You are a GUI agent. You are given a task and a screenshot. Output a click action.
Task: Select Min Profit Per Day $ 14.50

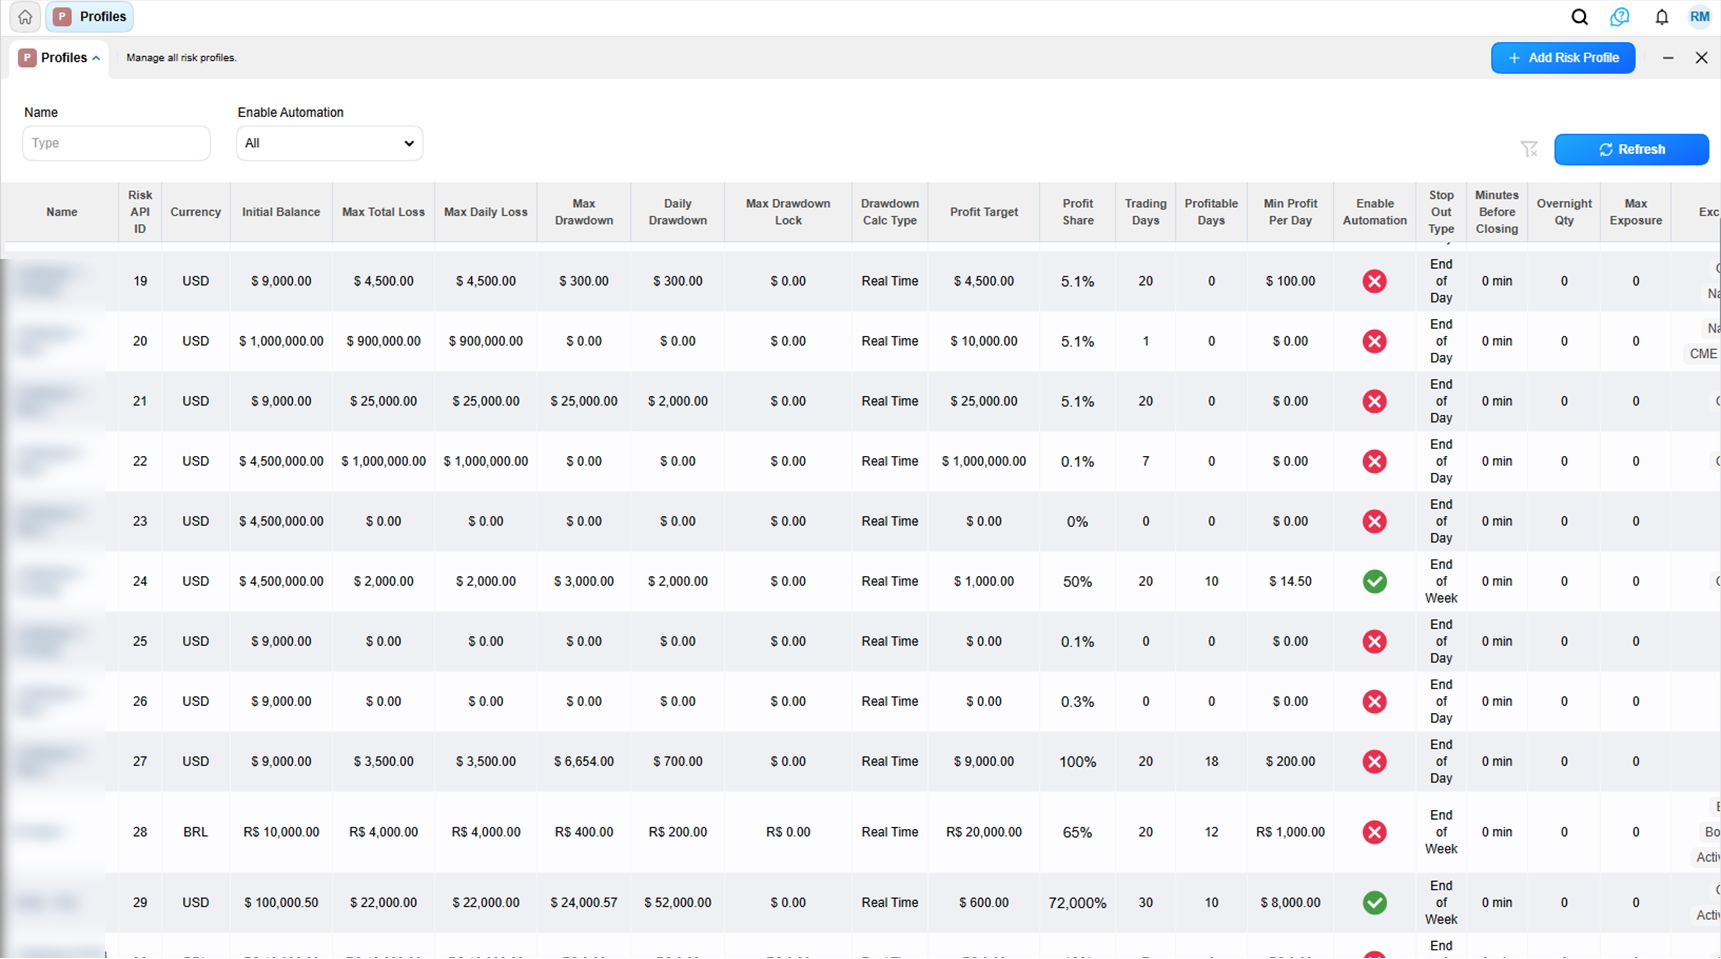click(1290, 581)
